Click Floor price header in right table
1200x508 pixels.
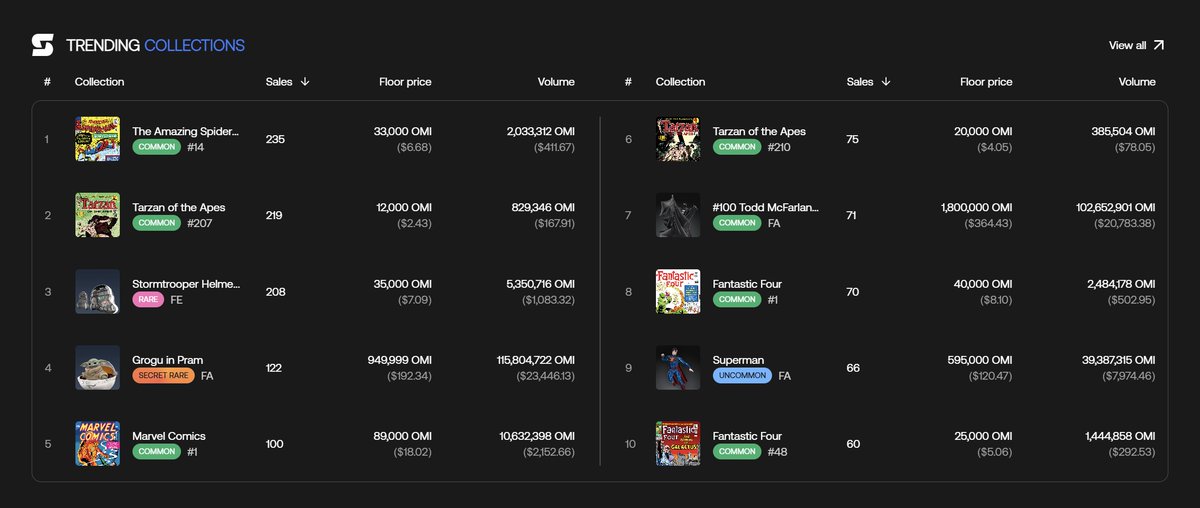coord(986,82)
